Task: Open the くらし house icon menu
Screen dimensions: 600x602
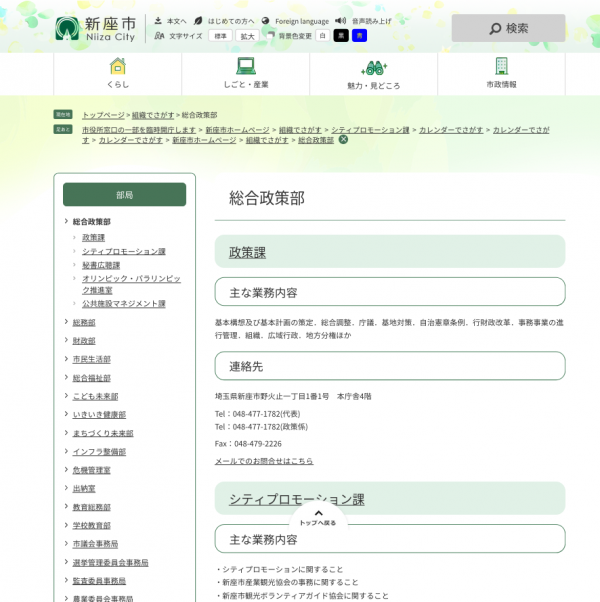Action: tap(117, 74)
